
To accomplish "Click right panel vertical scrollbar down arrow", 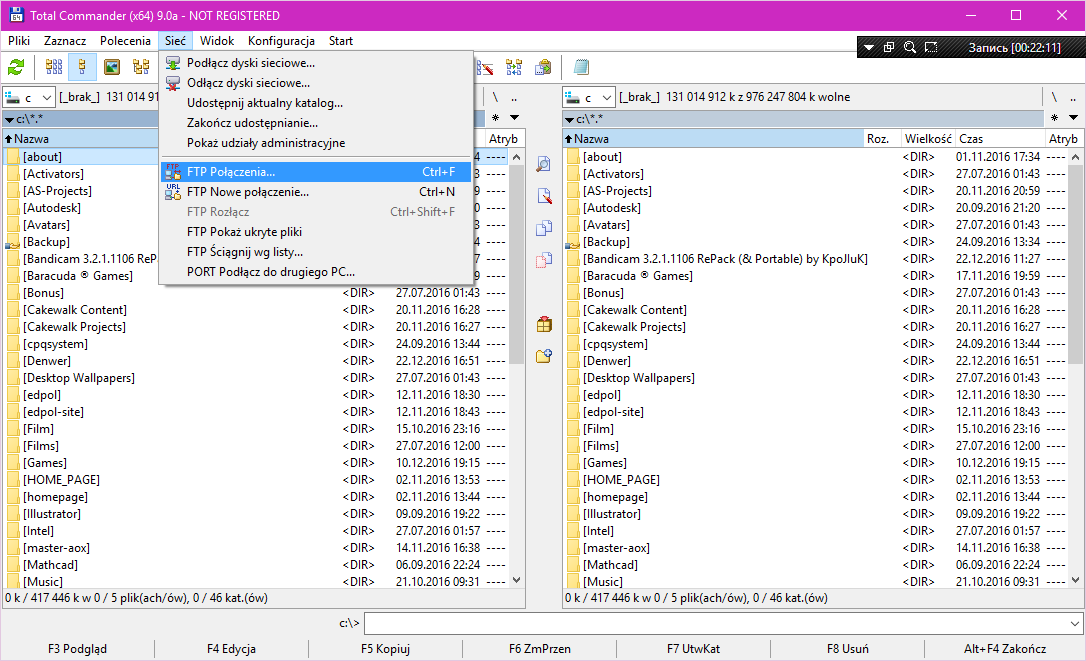I will [1075, 580].
